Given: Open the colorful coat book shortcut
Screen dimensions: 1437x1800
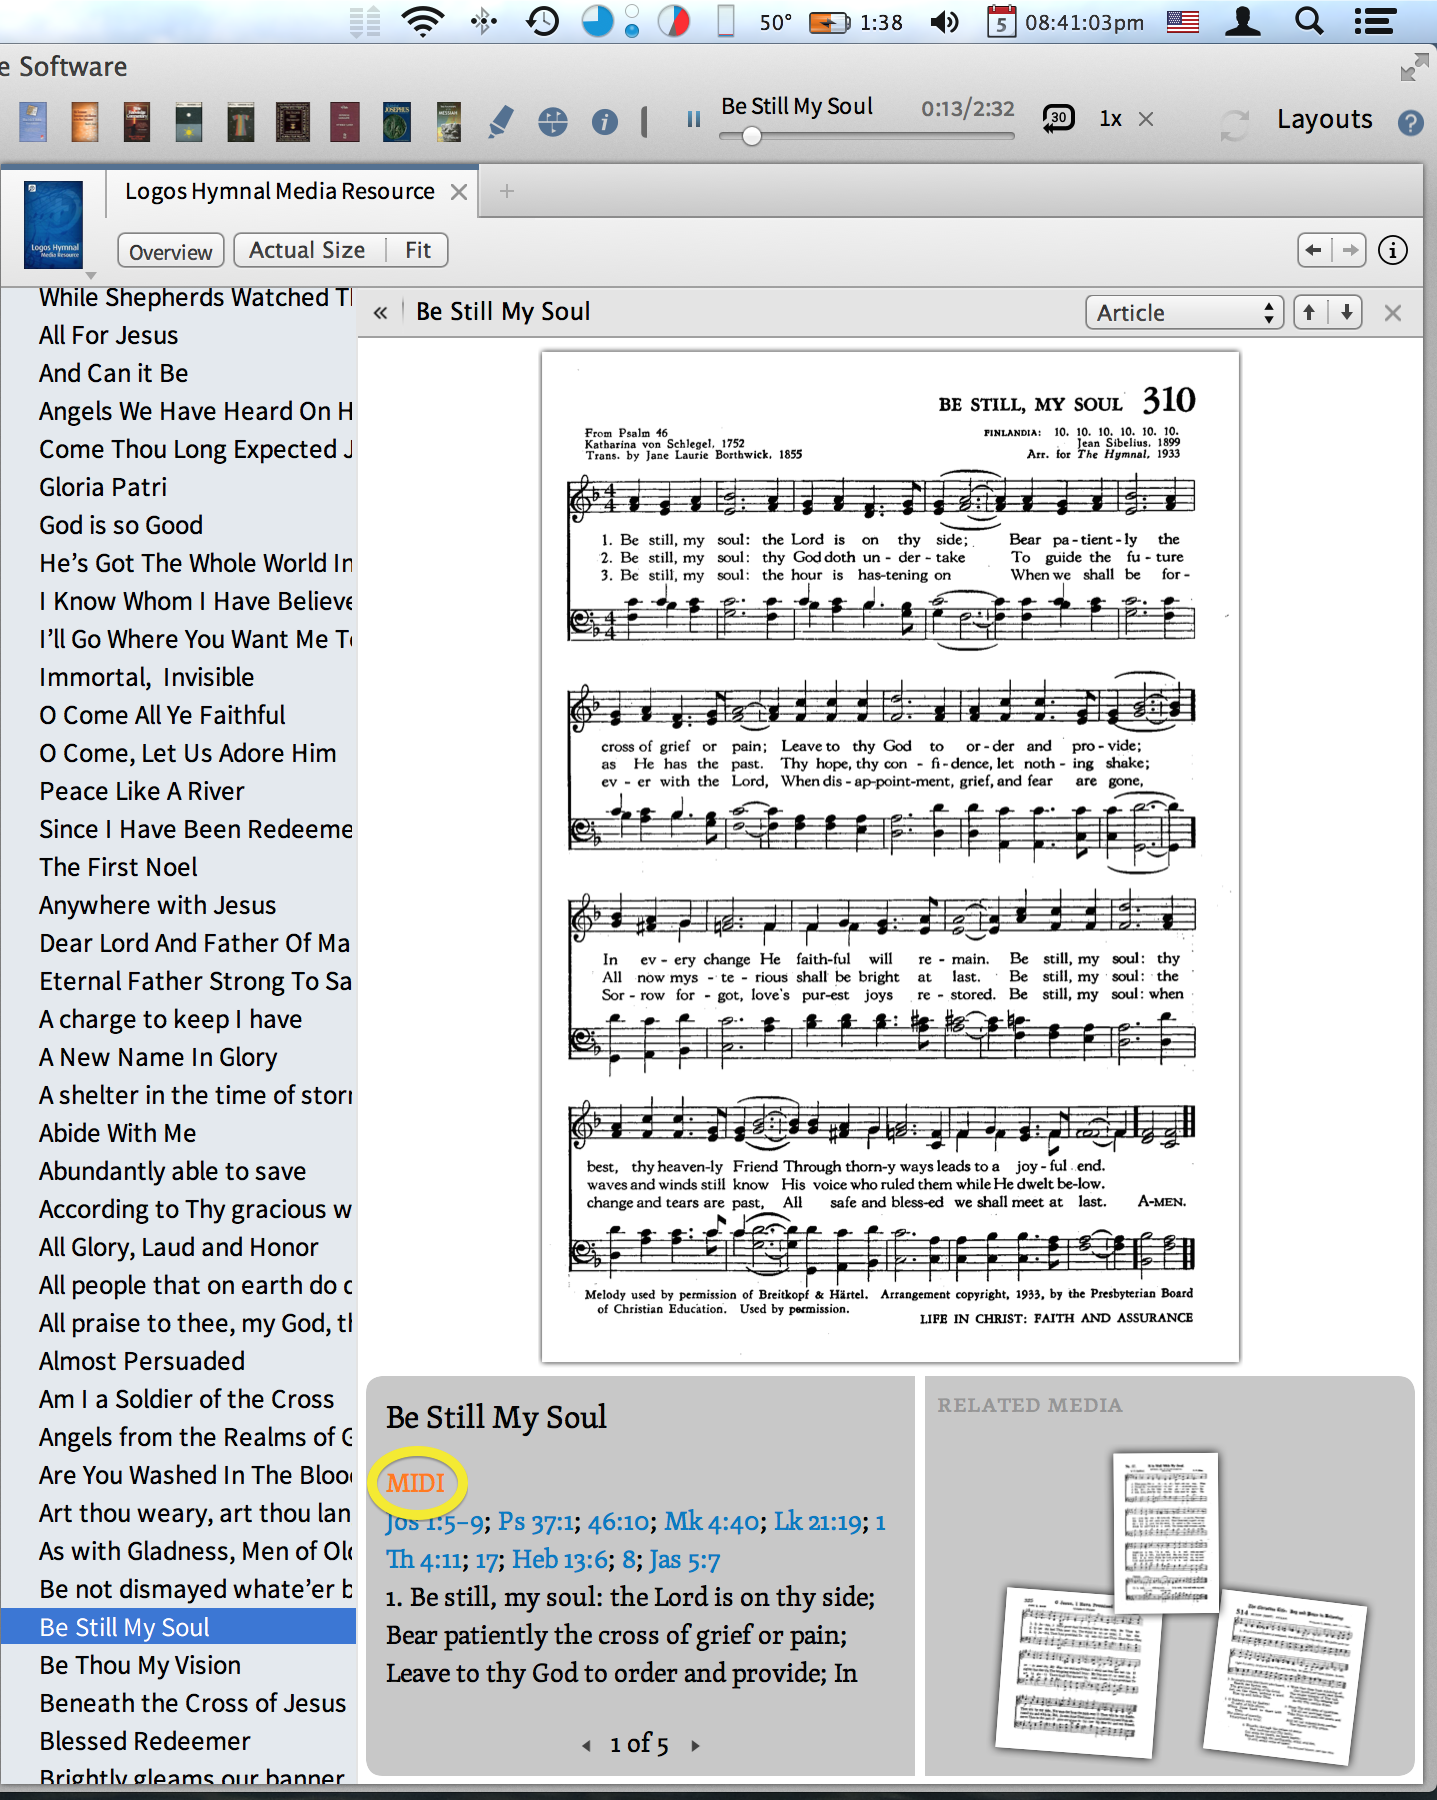Looking at the screenshot, I should [241, 122].
